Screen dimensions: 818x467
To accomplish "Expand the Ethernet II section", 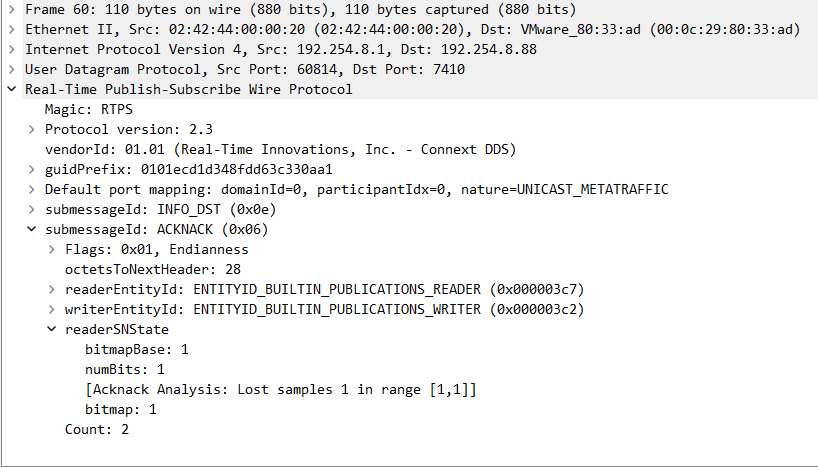I will (12, 29).
